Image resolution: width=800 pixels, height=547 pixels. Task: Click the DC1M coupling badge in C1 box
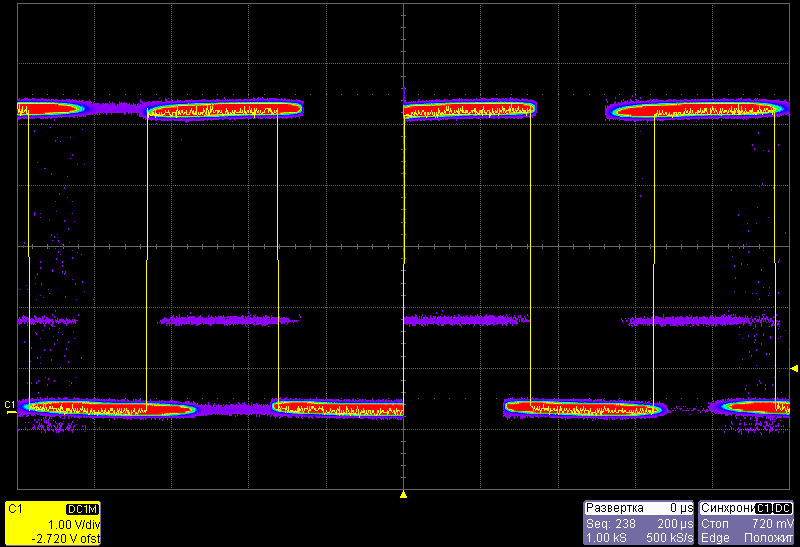[82, 509]
